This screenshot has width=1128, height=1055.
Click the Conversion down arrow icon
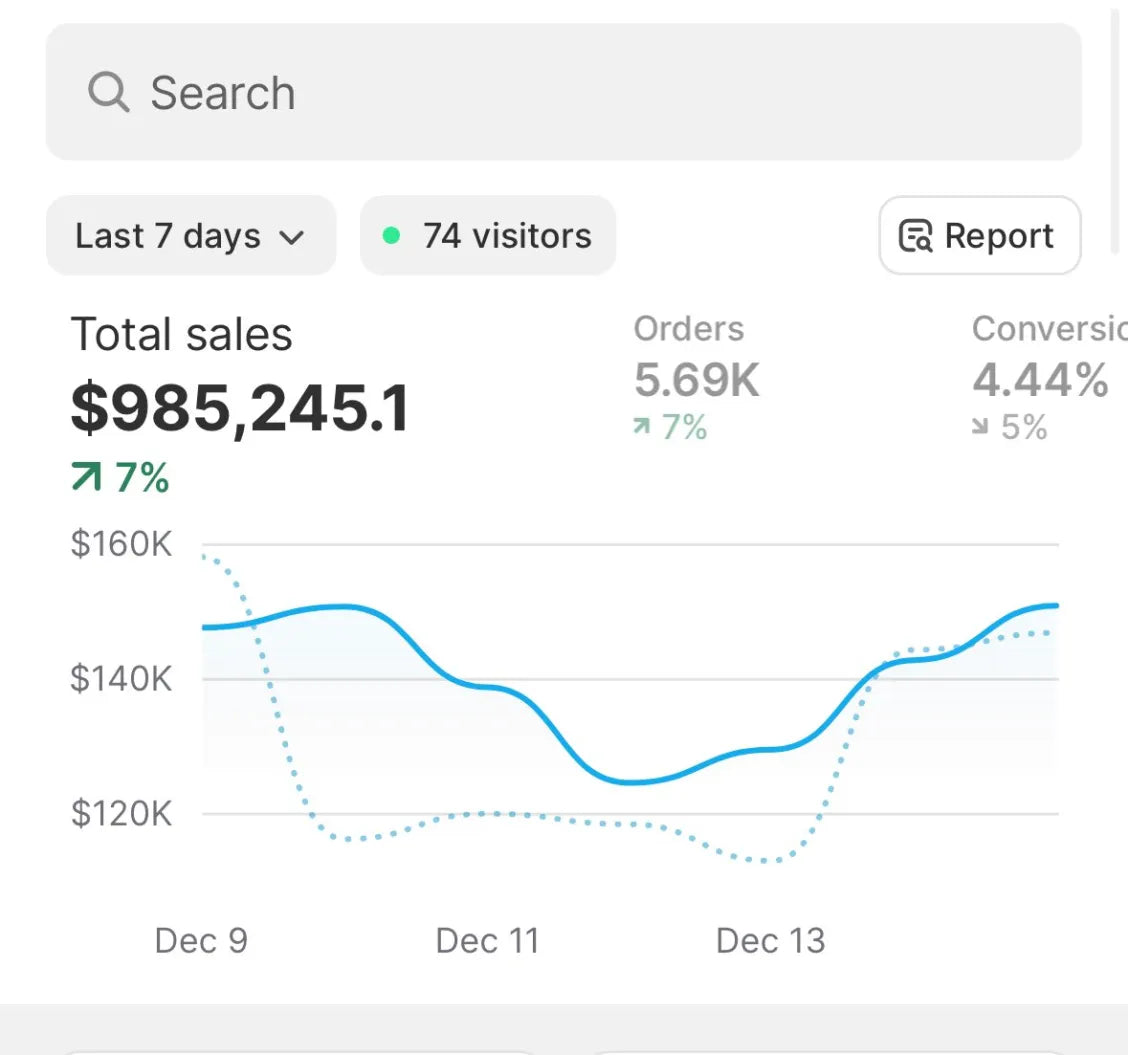tap(981, 428)
